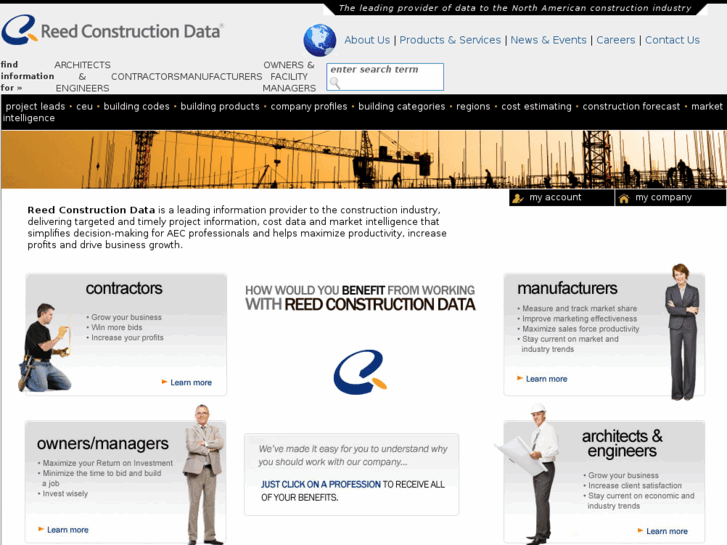This screenshot has width=727, height=545.
Task: Go to News & Events
Action: click(548, 40)
